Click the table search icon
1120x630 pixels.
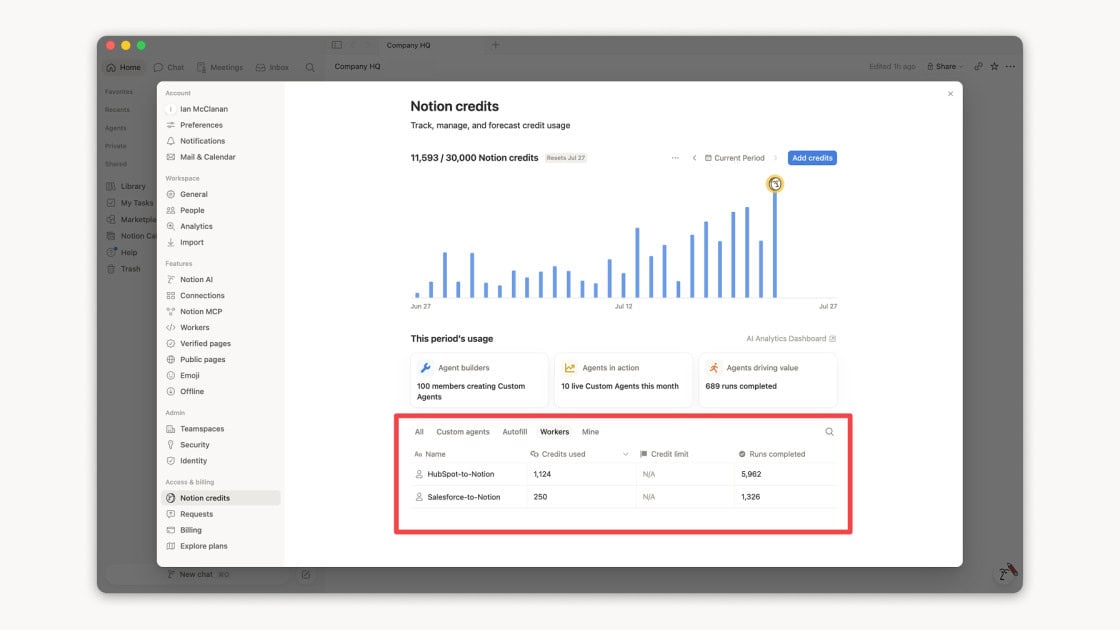coord(829,432)
